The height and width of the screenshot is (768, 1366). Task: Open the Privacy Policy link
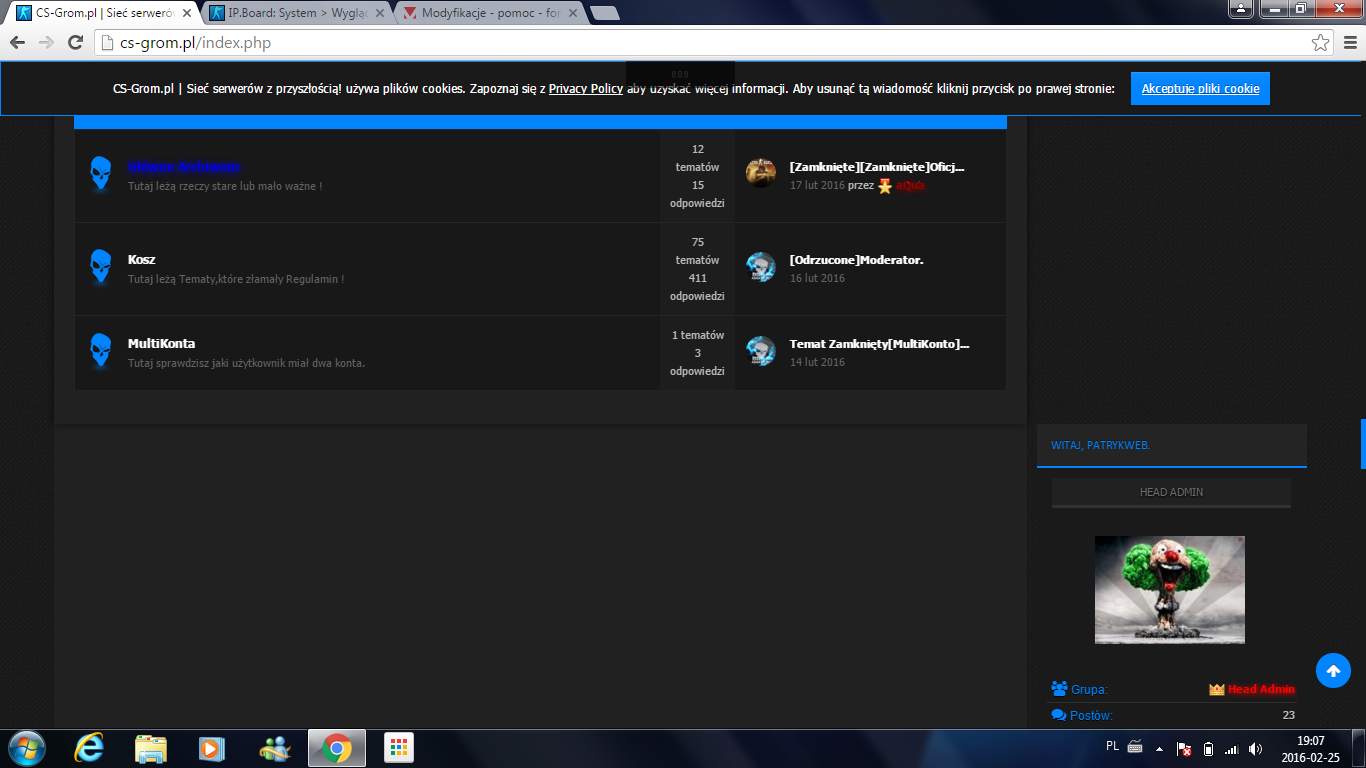(585, 88)
